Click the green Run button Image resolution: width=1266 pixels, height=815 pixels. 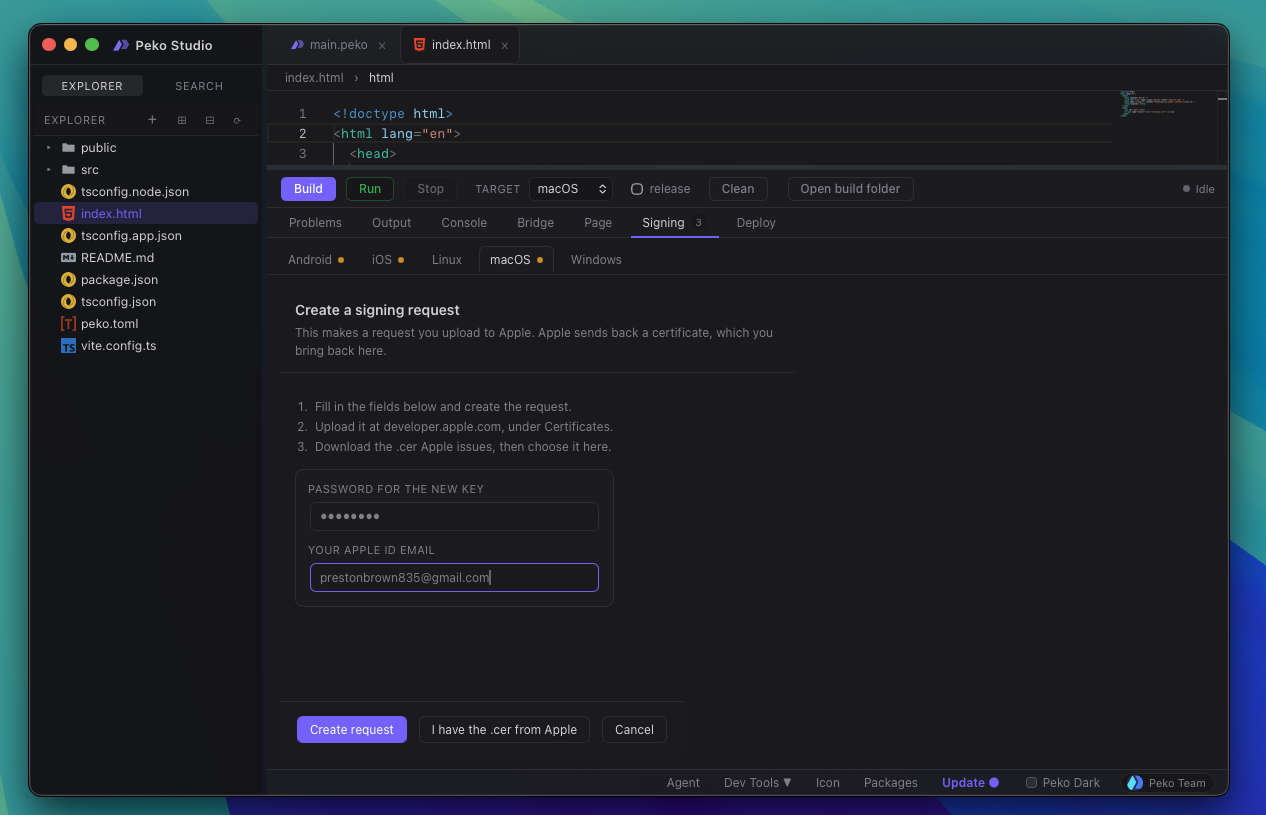tap(370, 189)
